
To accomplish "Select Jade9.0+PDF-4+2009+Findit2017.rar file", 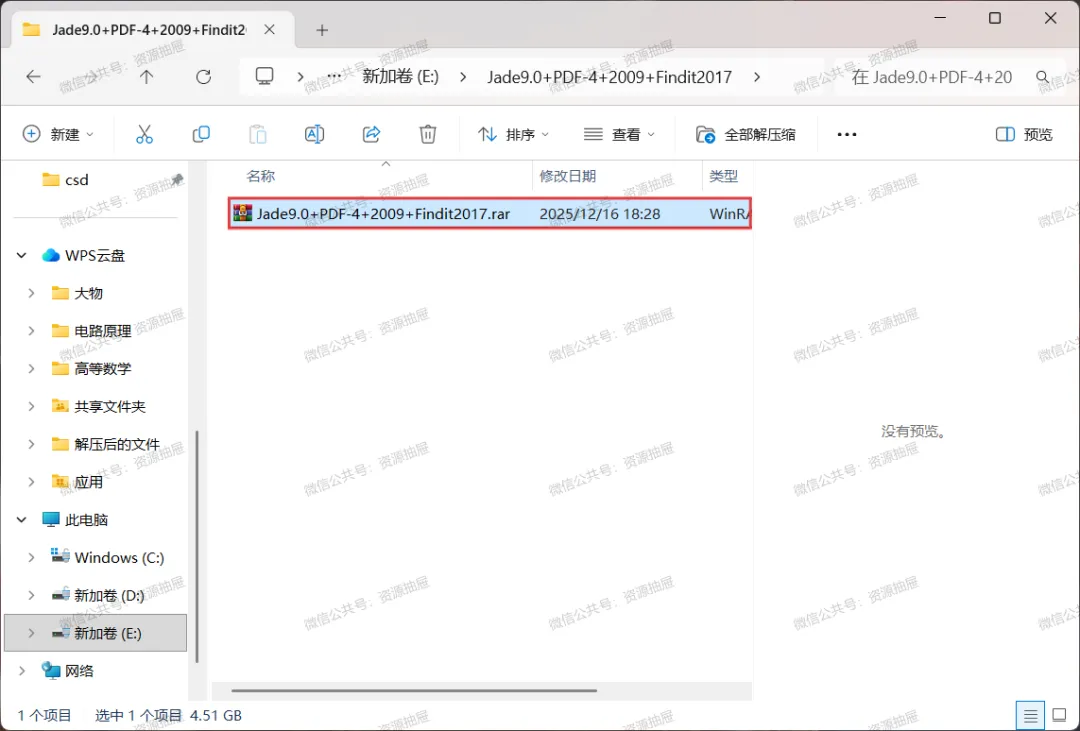I will (490, 214).
